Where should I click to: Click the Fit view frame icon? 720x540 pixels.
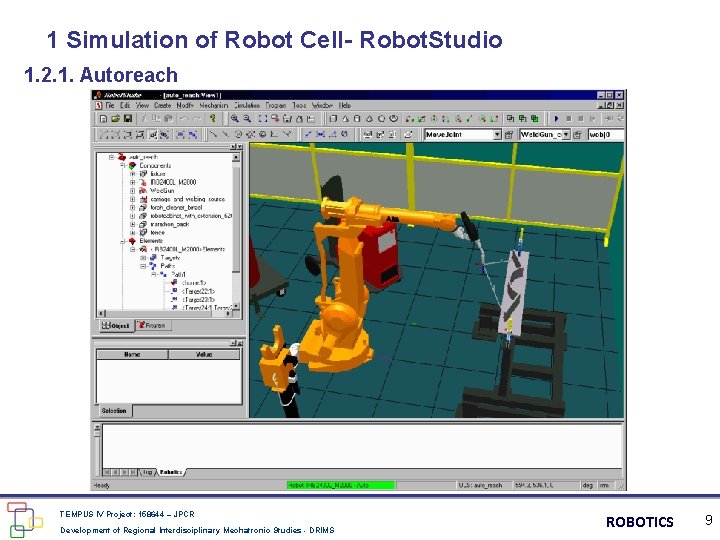pos(263,119)
